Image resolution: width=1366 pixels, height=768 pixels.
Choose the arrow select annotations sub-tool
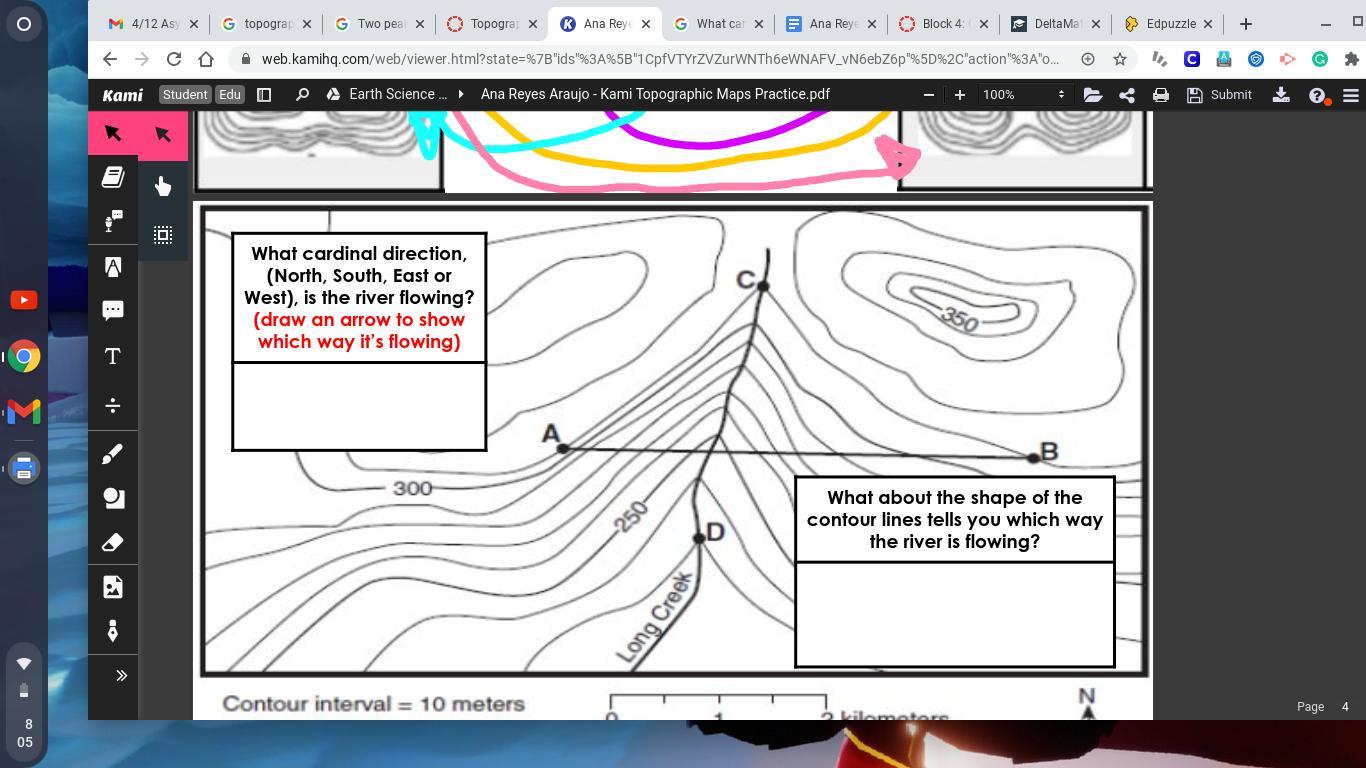pos(163,134)
